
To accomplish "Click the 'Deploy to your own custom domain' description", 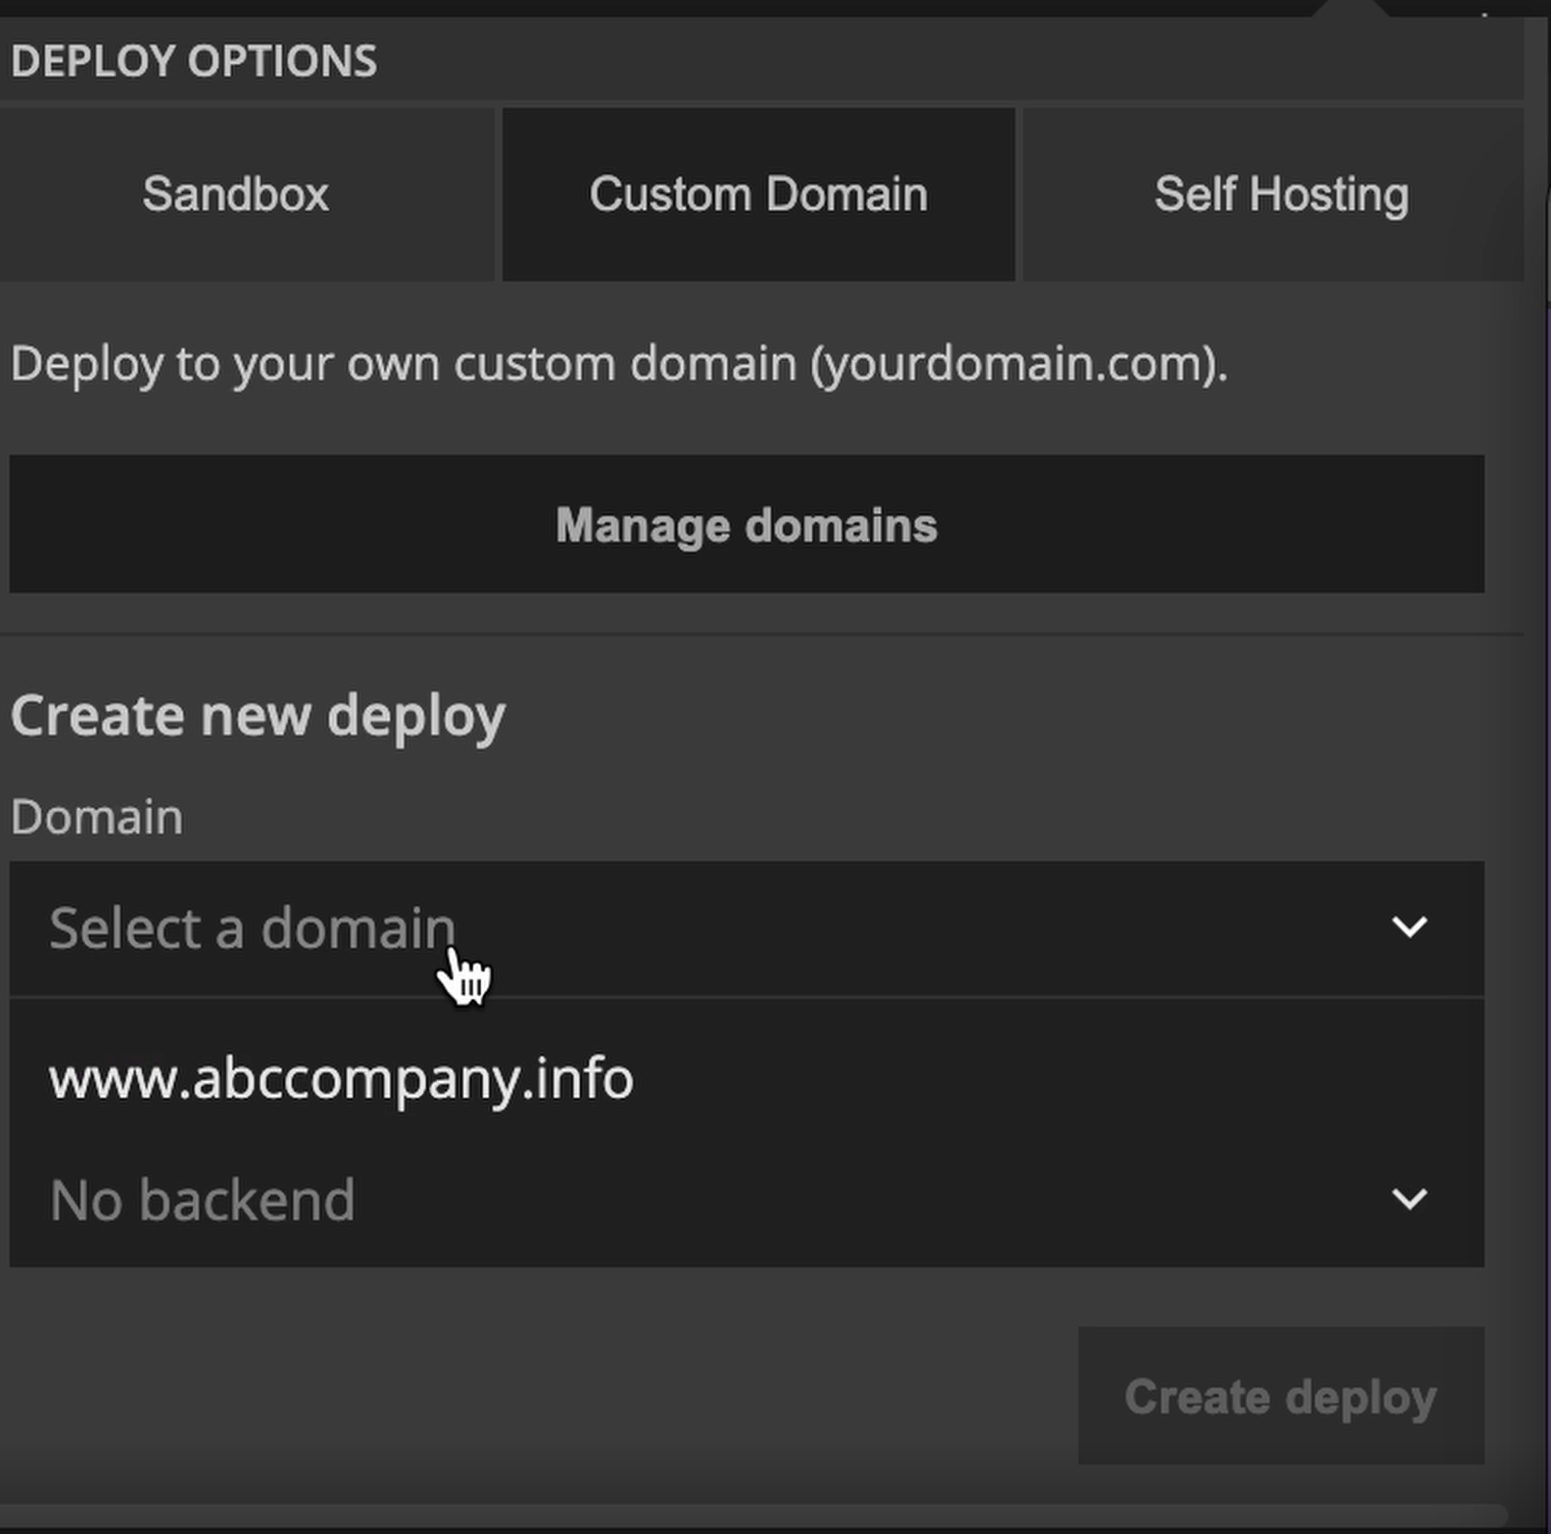I will point(400,364).
